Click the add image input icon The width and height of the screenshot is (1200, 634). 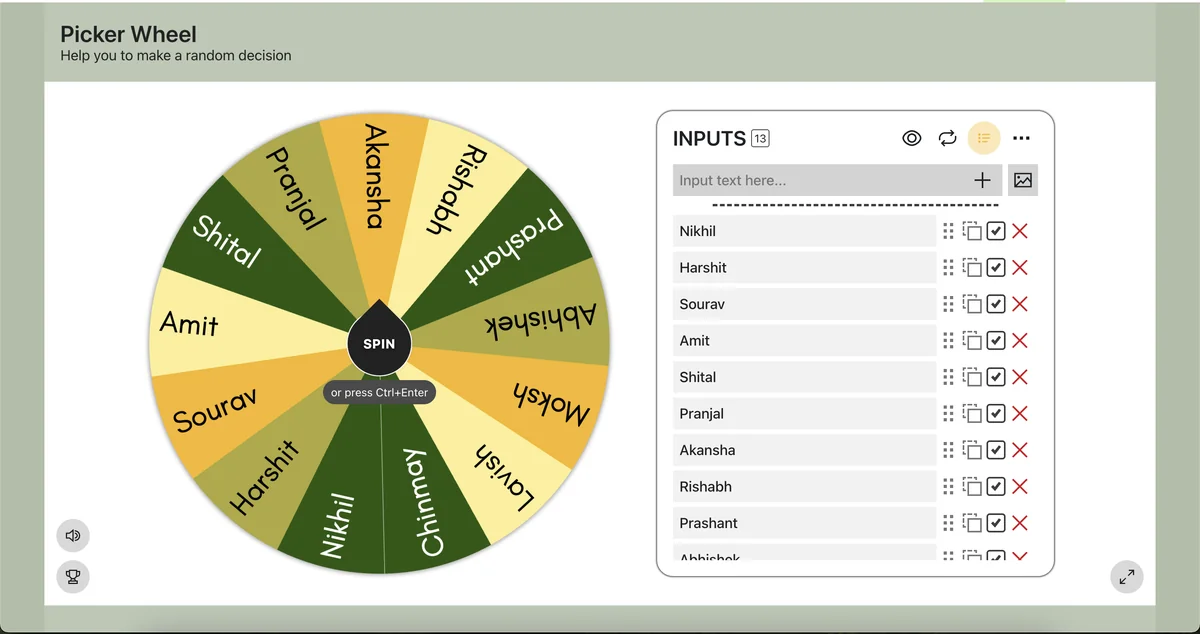click(x=1023, y=180)
